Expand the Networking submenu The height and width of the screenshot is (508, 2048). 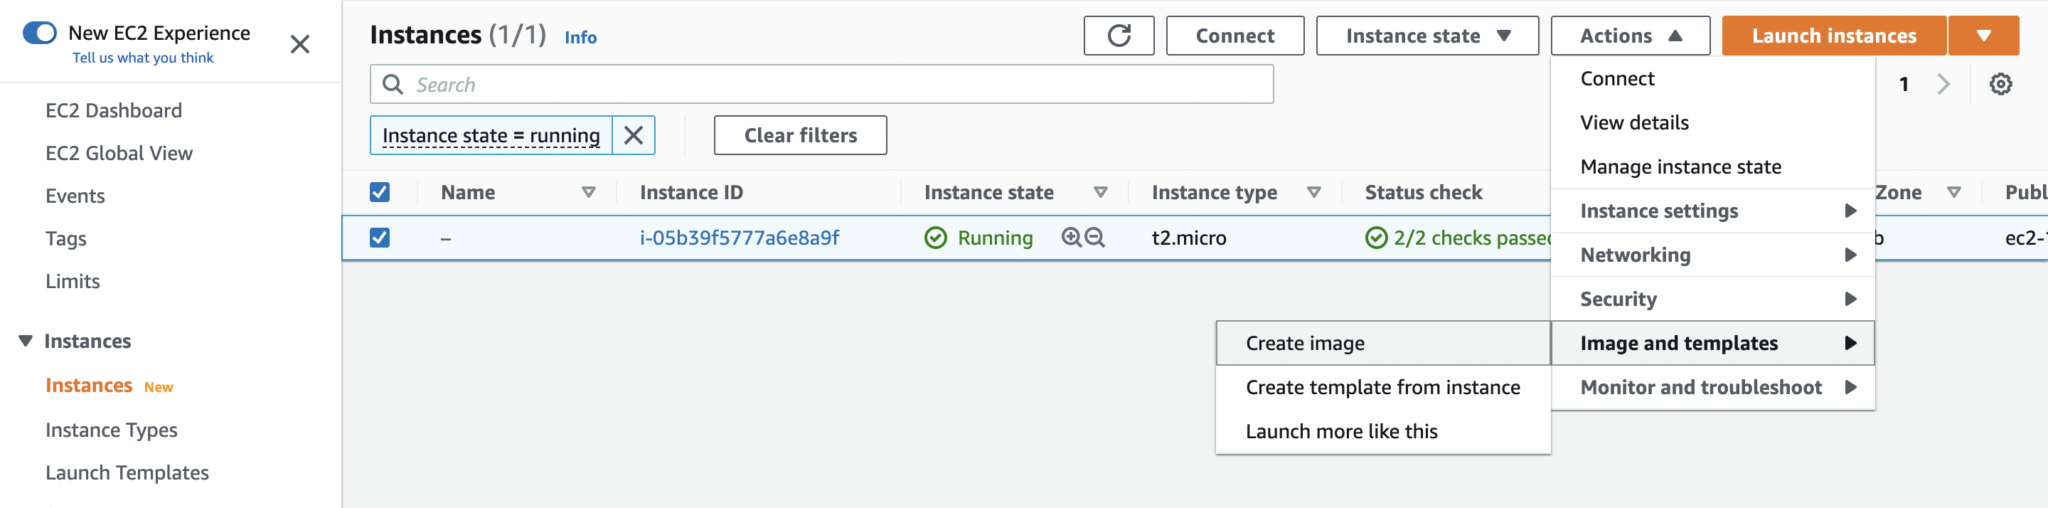click(1713, 255)
